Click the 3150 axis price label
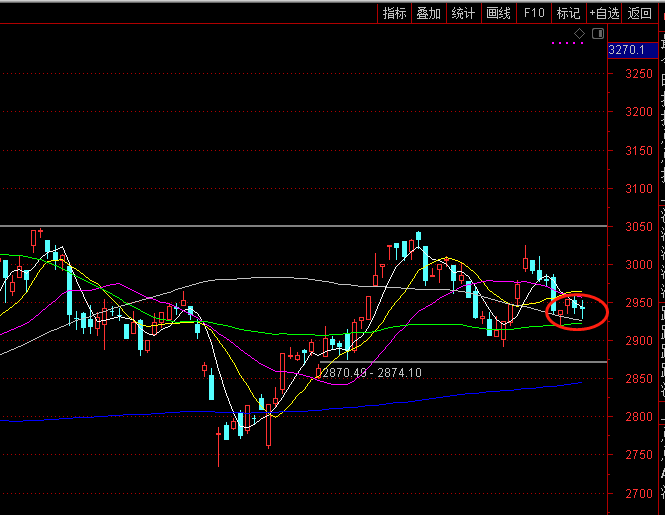 point(639,151)
